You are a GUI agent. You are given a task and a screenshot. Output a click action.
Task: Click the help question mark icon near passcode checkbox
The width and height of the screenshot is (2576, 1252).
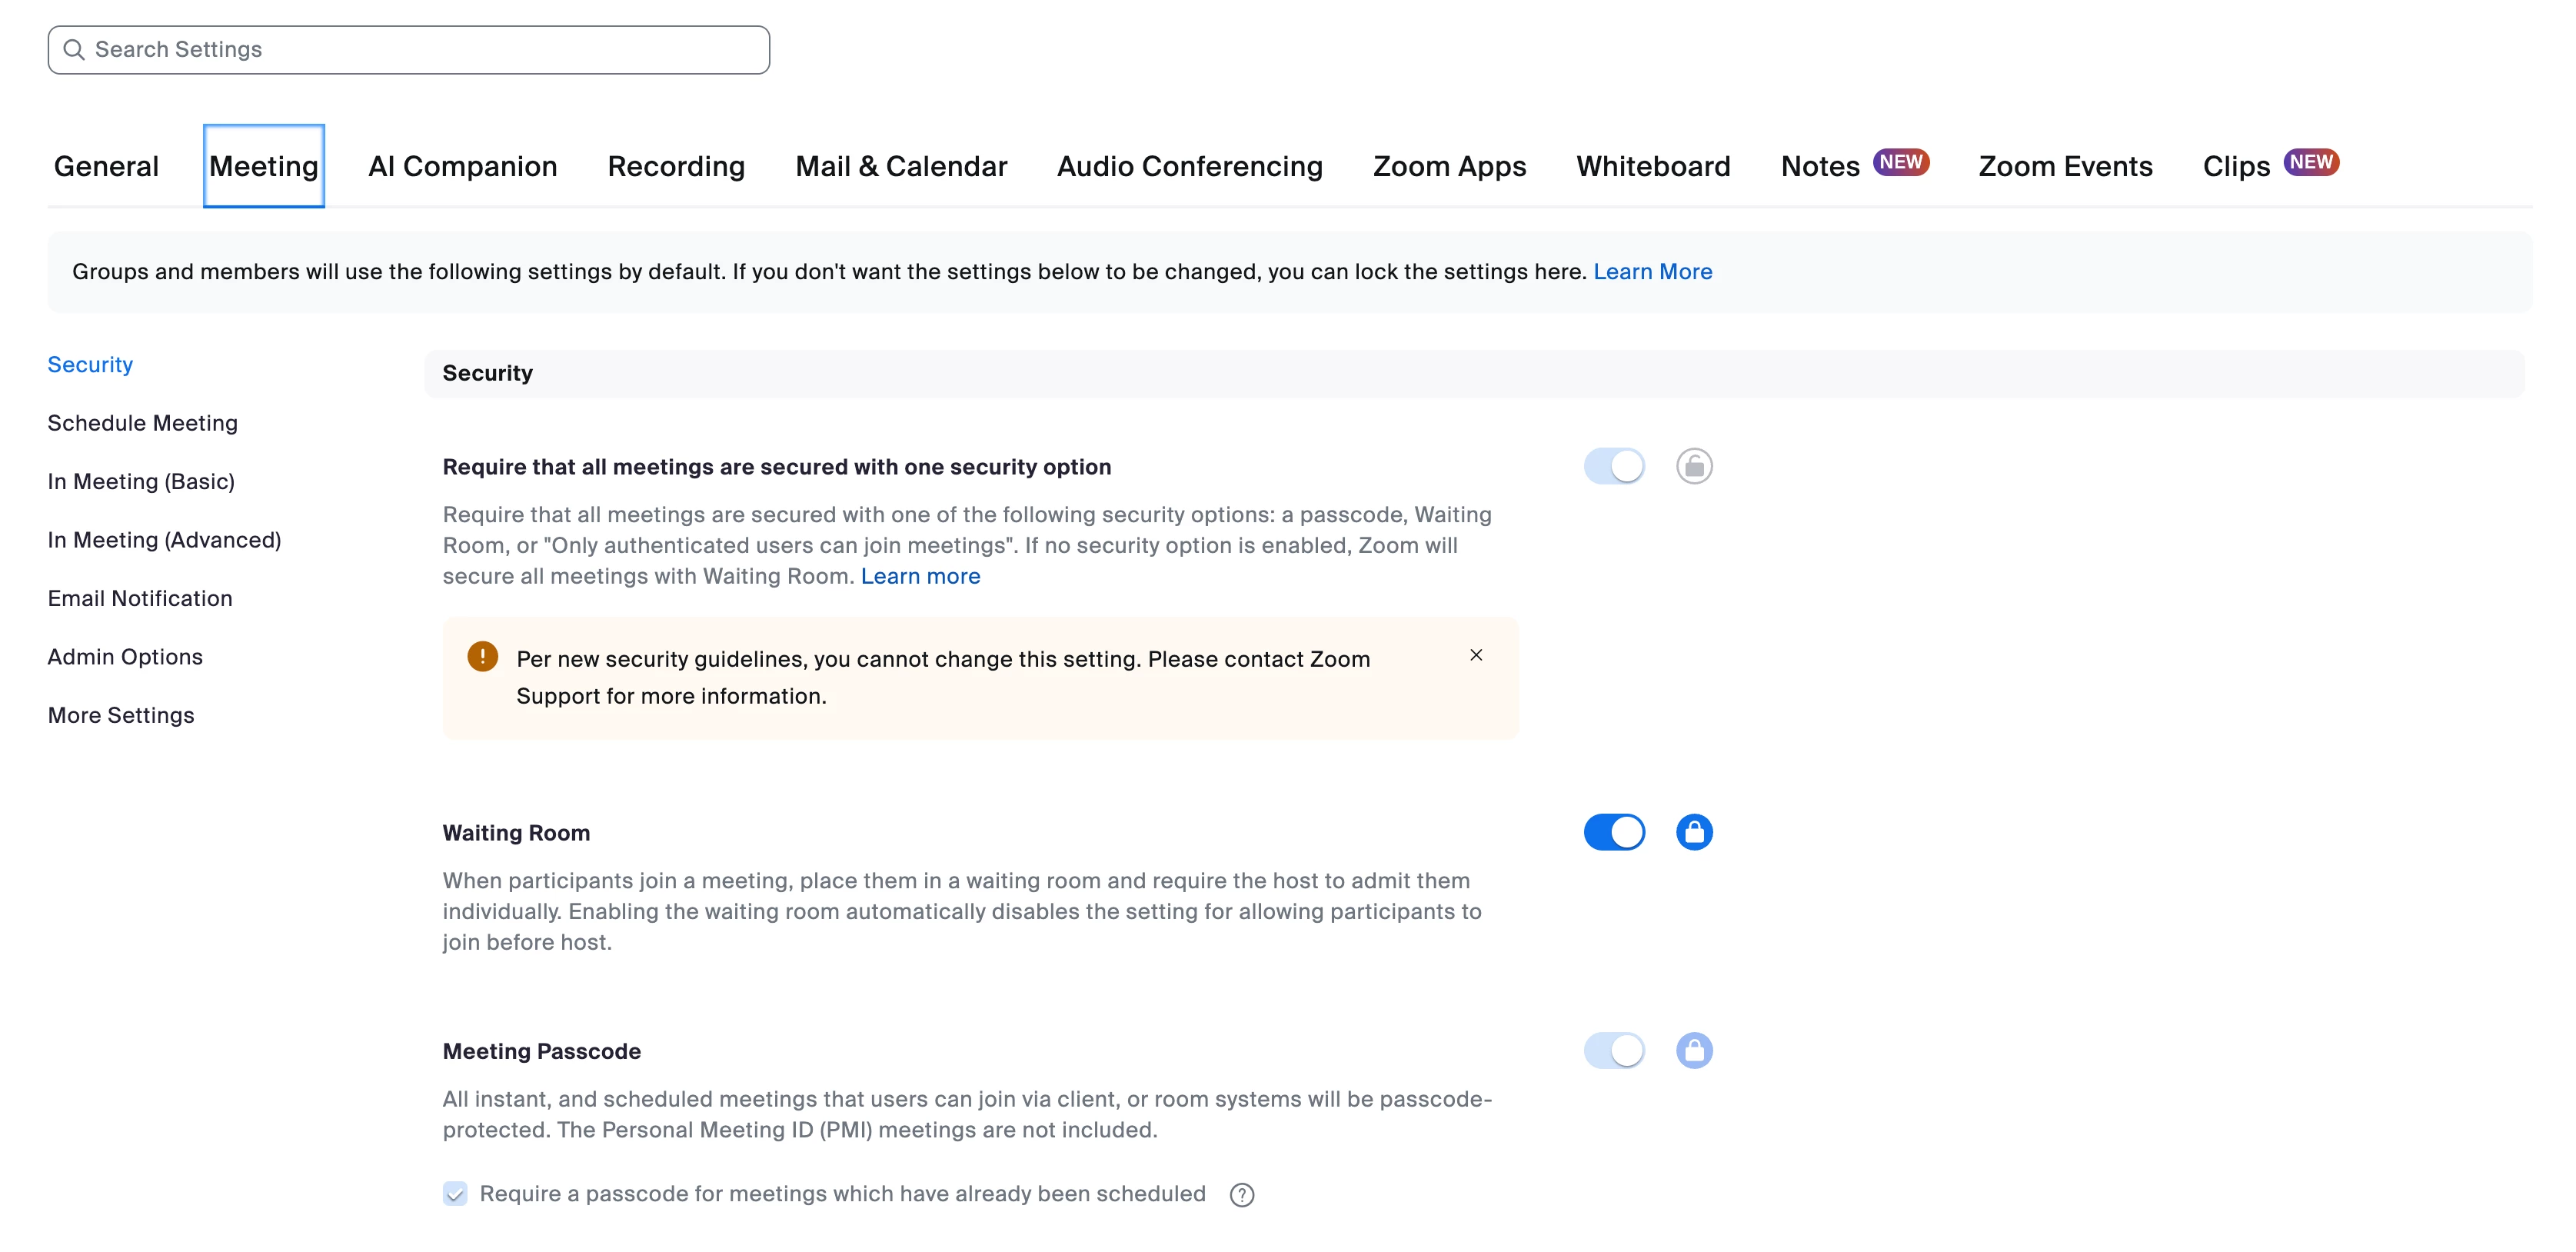(x=1241, y=1194)
